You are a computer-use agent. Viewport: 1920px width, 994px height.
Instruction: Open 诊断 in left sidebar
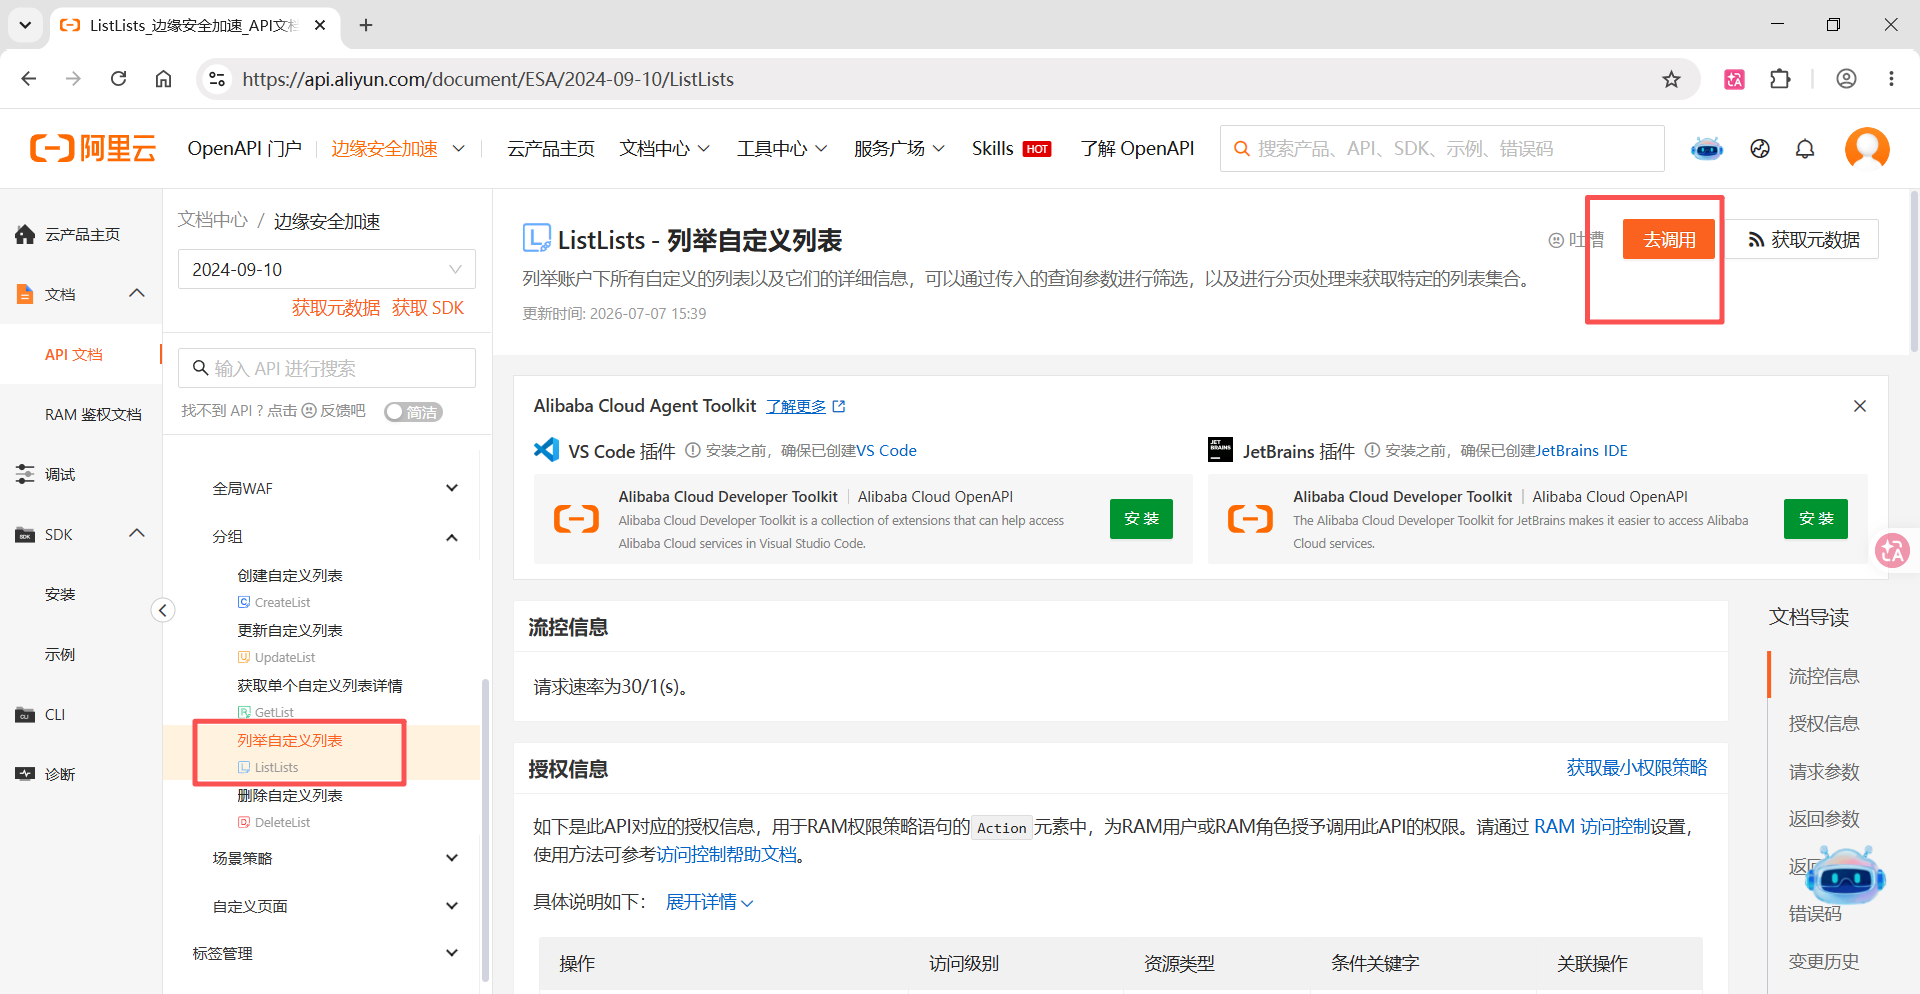(60, 774)
